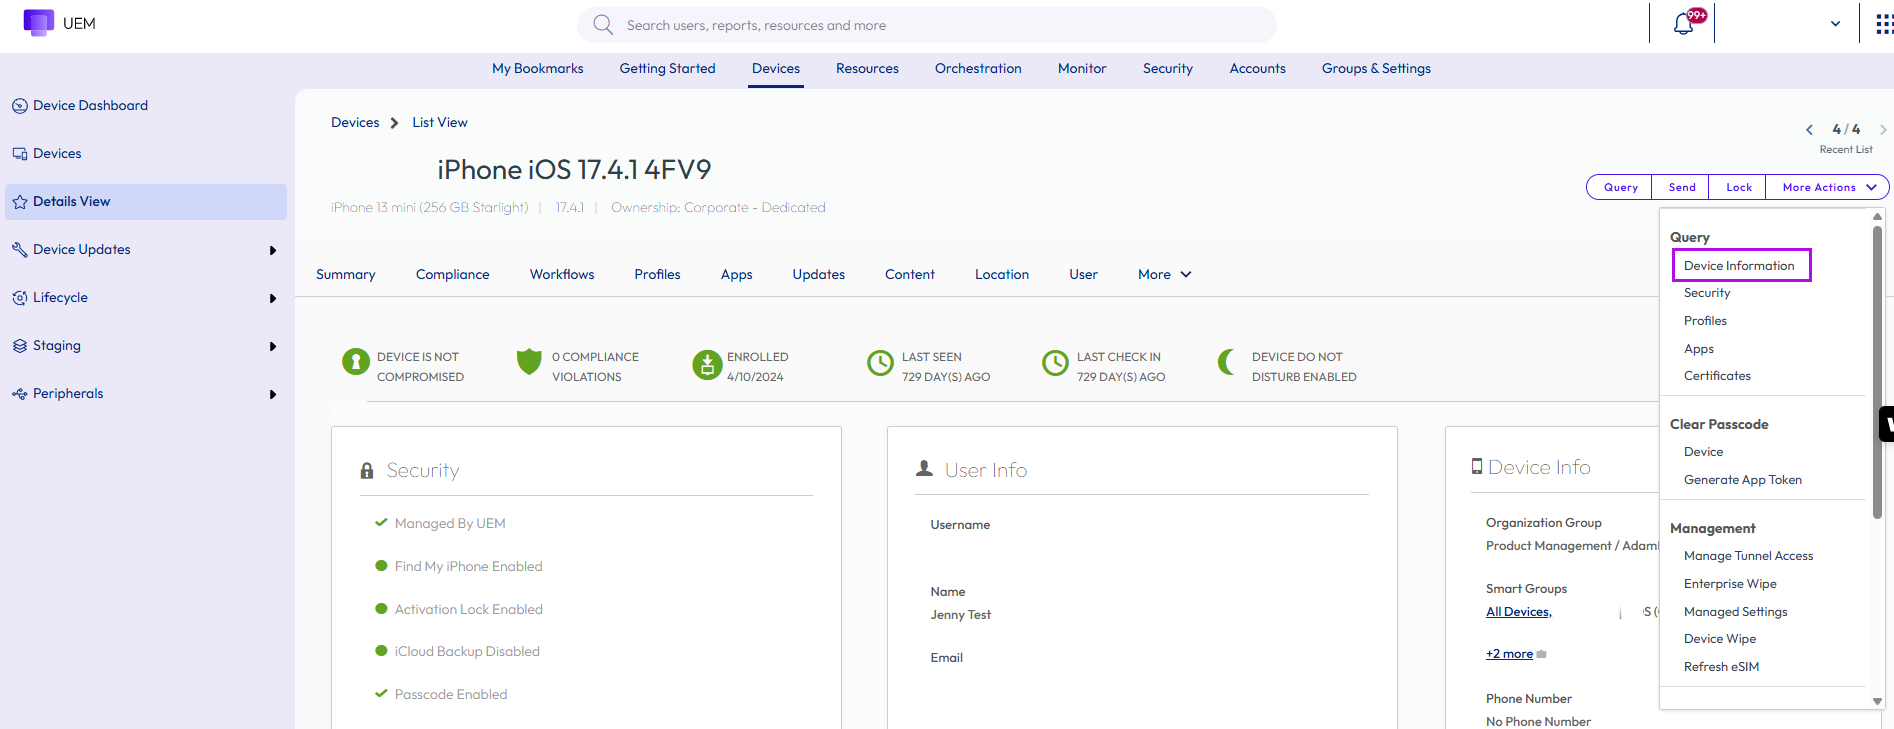Click the Last Check In clock icon
This screenshot has height=729, width=1894.
tap(1055, 363)
